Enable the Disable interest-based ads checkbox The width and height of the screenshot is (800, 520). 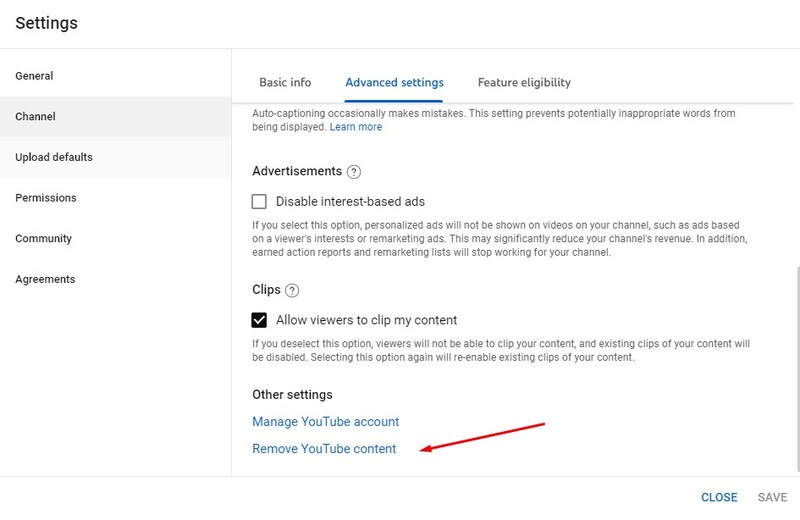260,201
